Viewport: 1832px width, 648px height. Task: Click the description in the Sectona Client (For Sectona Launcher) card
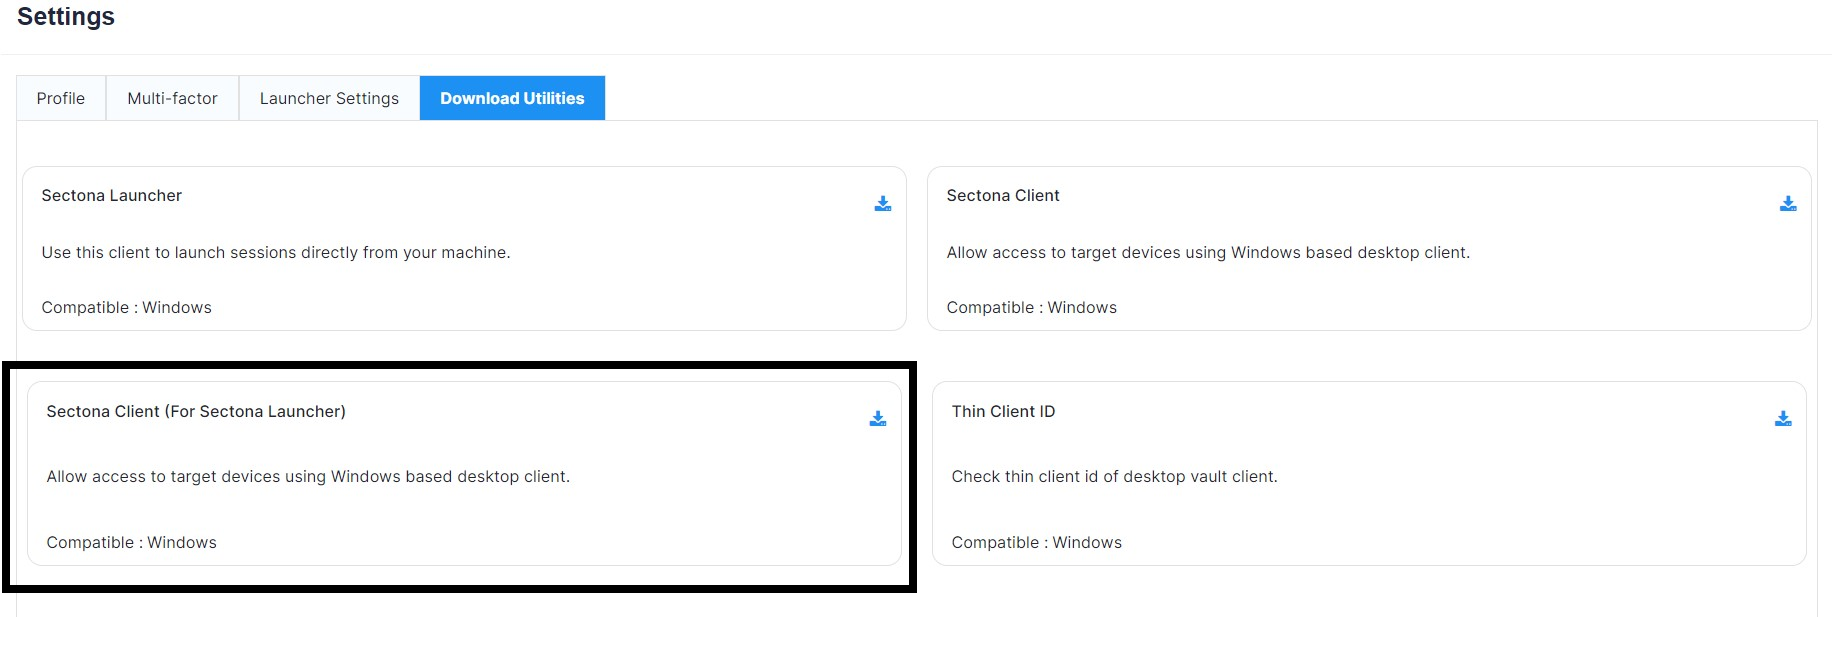coord(308,477)
